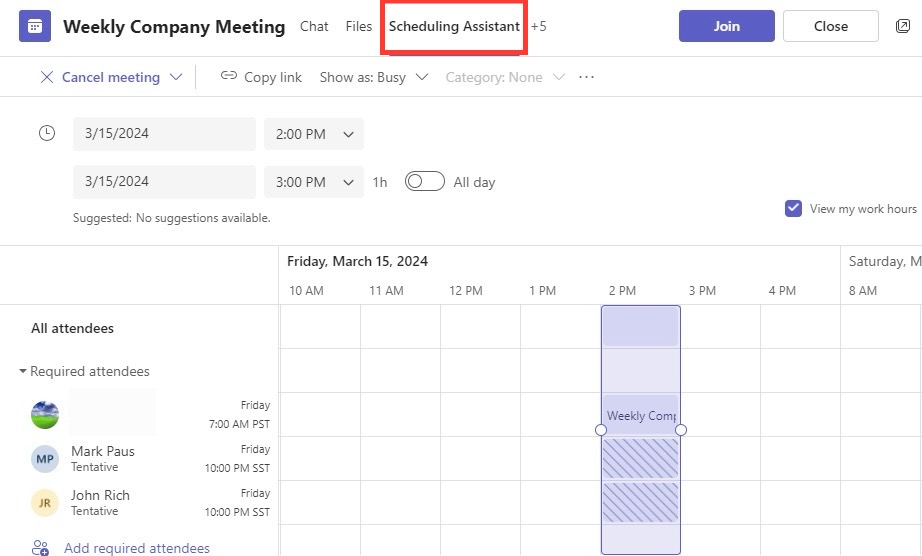Open the more options ellipsis
The image size is (922, 556).
point(586,77)
